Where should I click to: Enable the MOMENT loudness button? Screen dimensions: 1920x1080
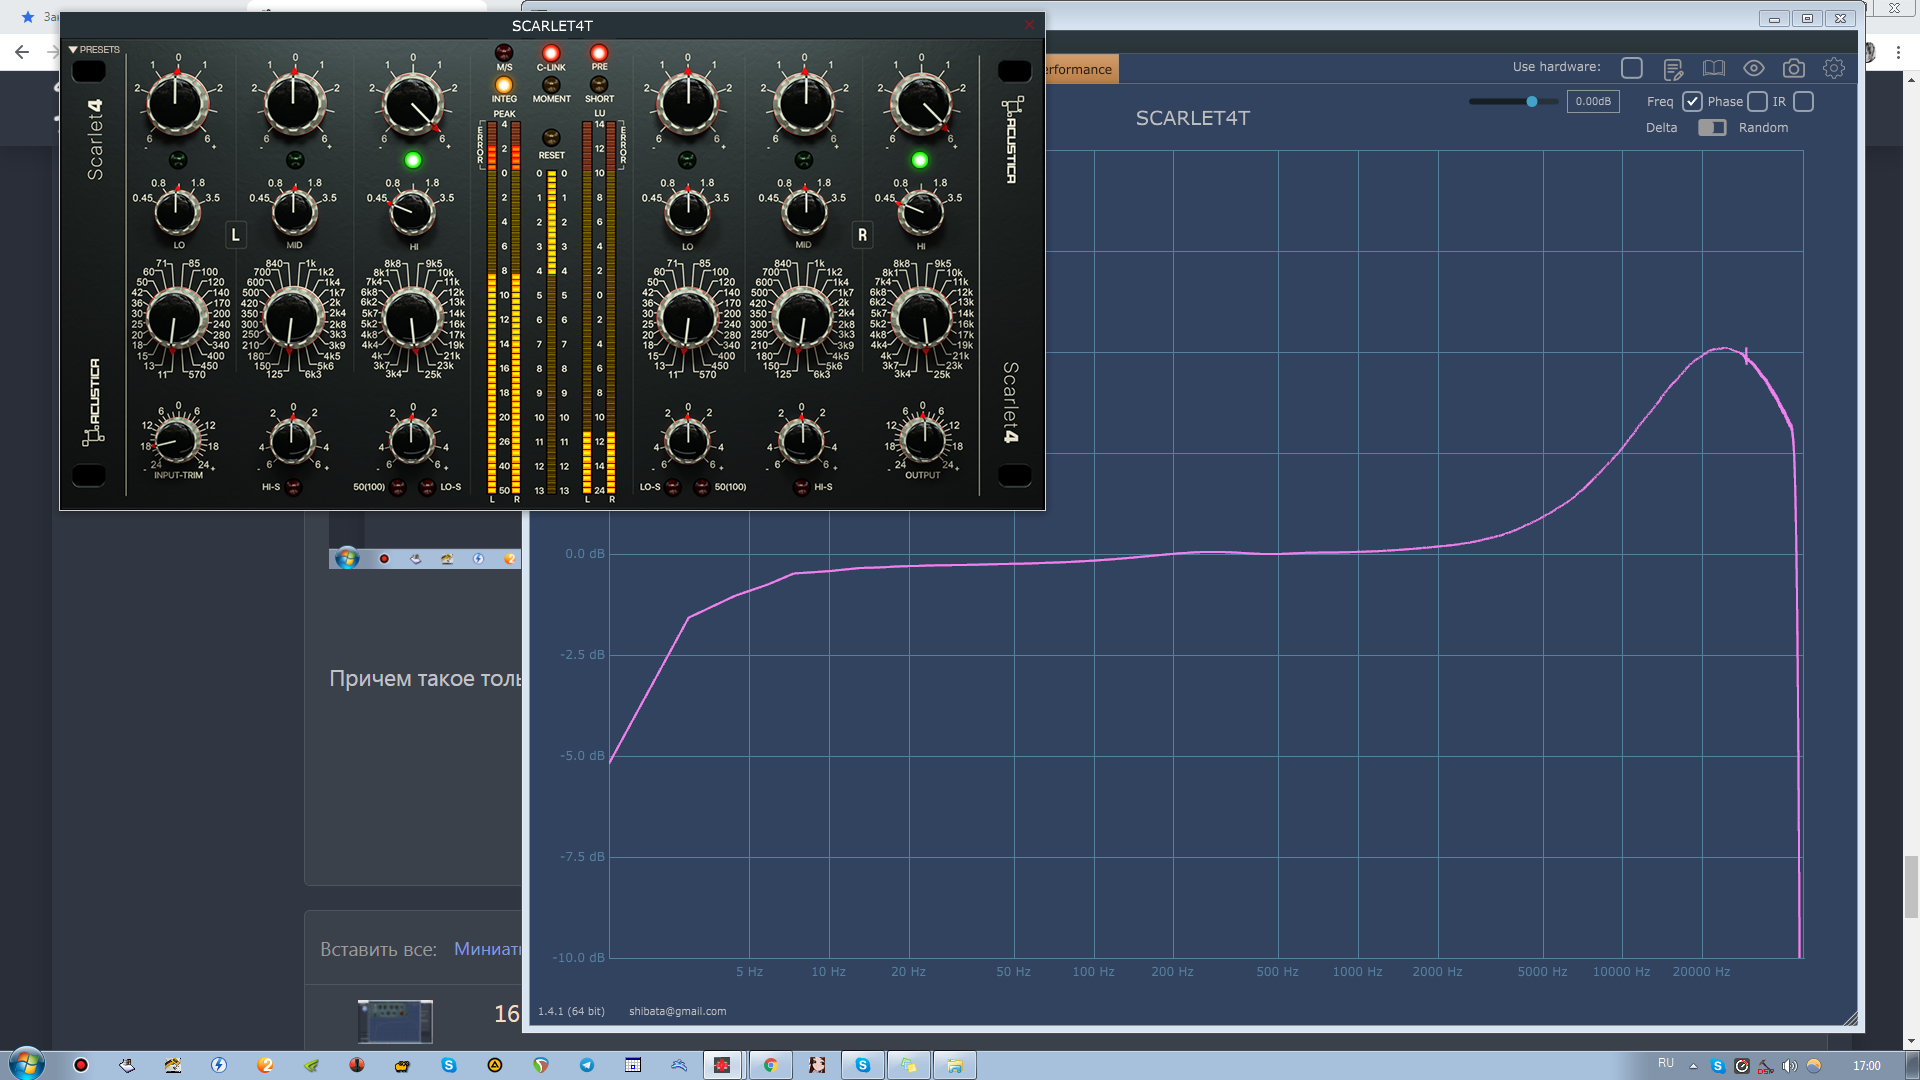[x=551, y=86]
